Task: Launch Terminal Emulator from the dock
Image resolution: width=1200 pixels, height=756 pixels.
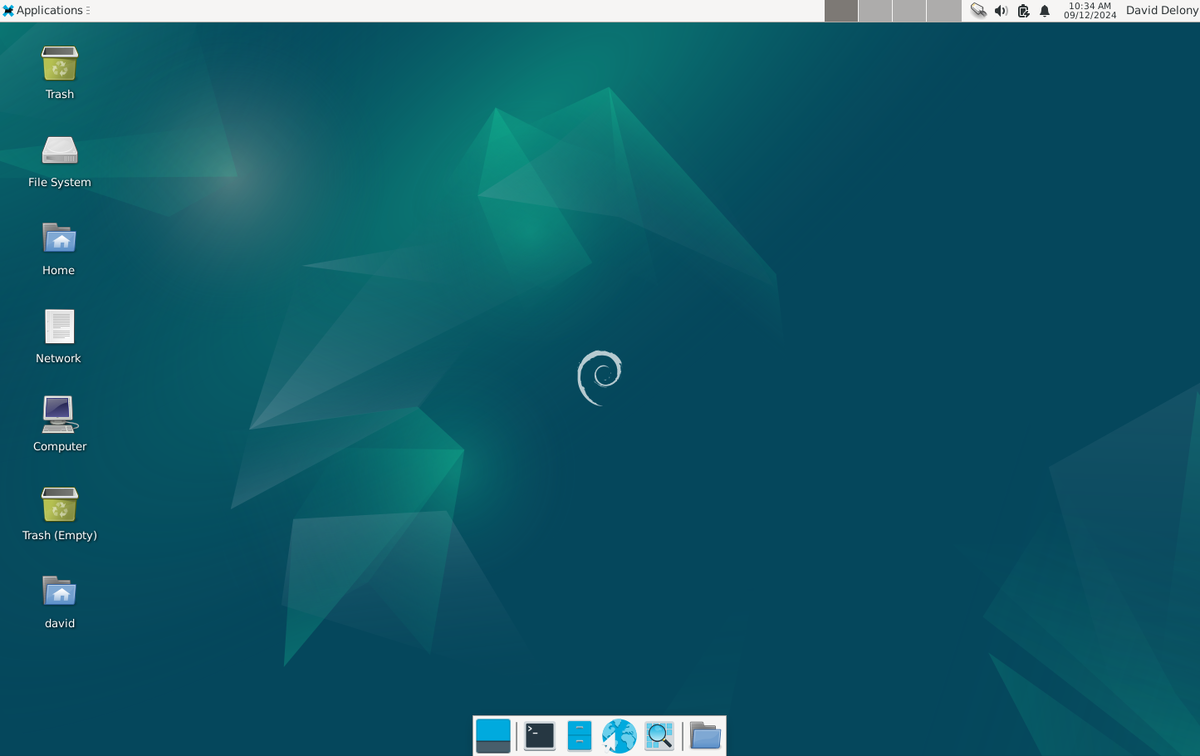Action: 540,736
